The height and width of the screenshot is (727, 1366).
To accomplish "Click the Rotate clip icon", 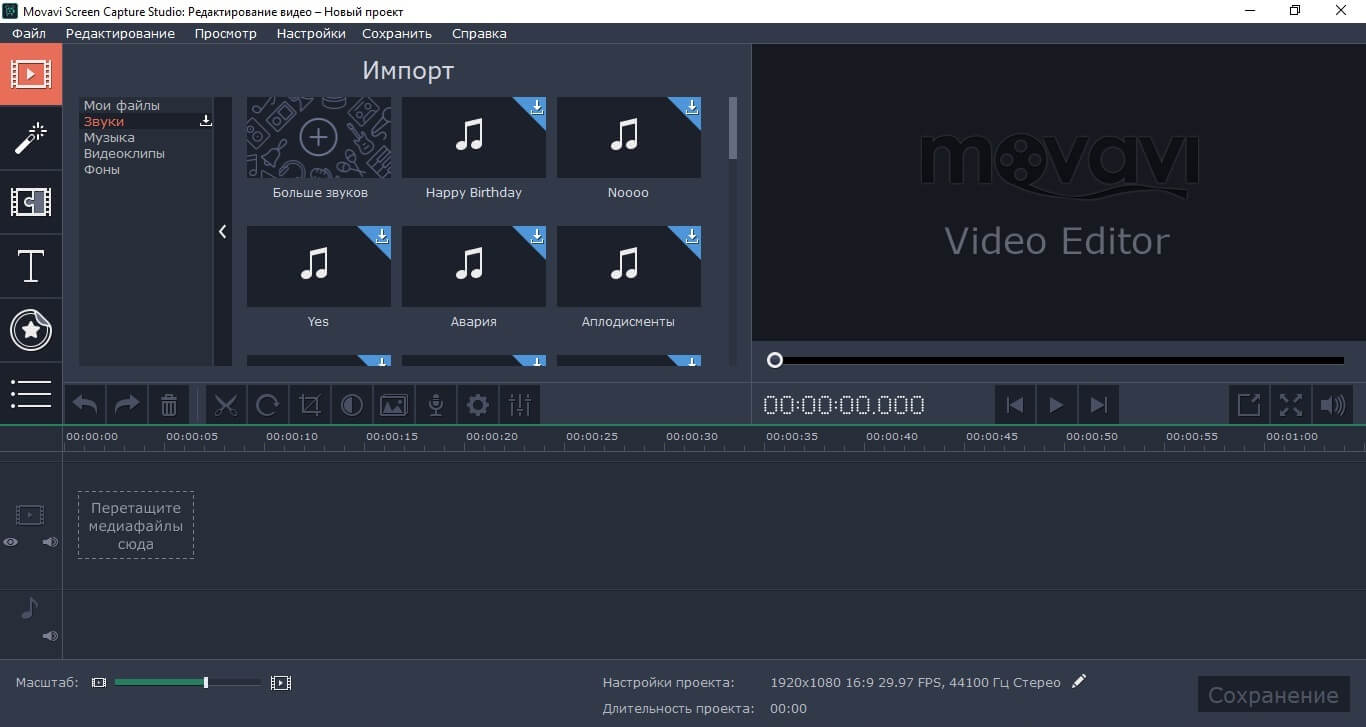I will tap(268, 405).
